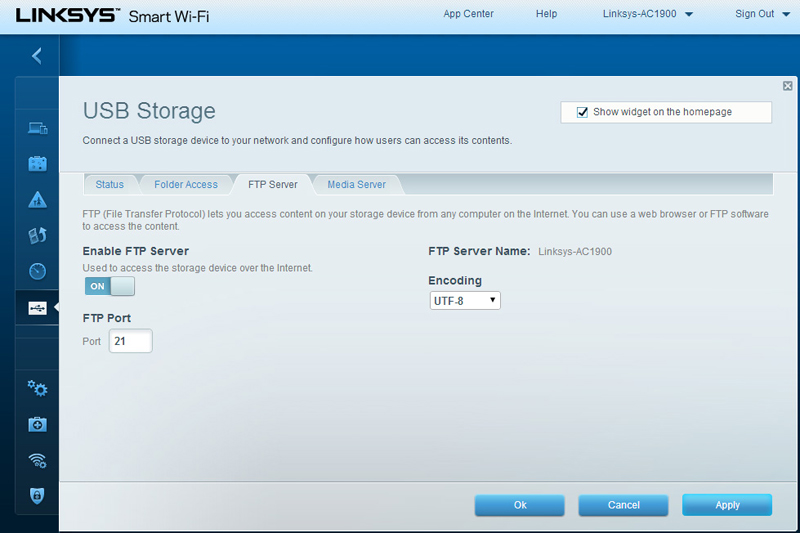Select the USB Storage sidebar icon
Screen dimensions: 800x533
[37, 308]
